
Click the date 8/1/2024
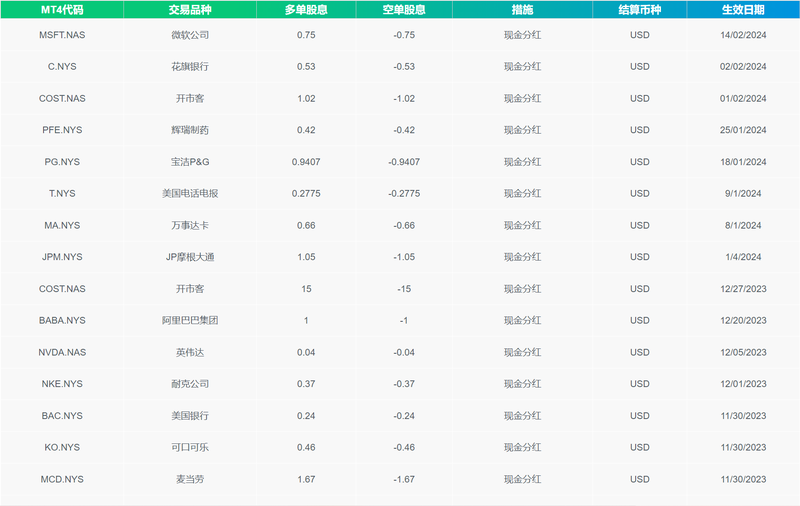(x=743, y=225)
